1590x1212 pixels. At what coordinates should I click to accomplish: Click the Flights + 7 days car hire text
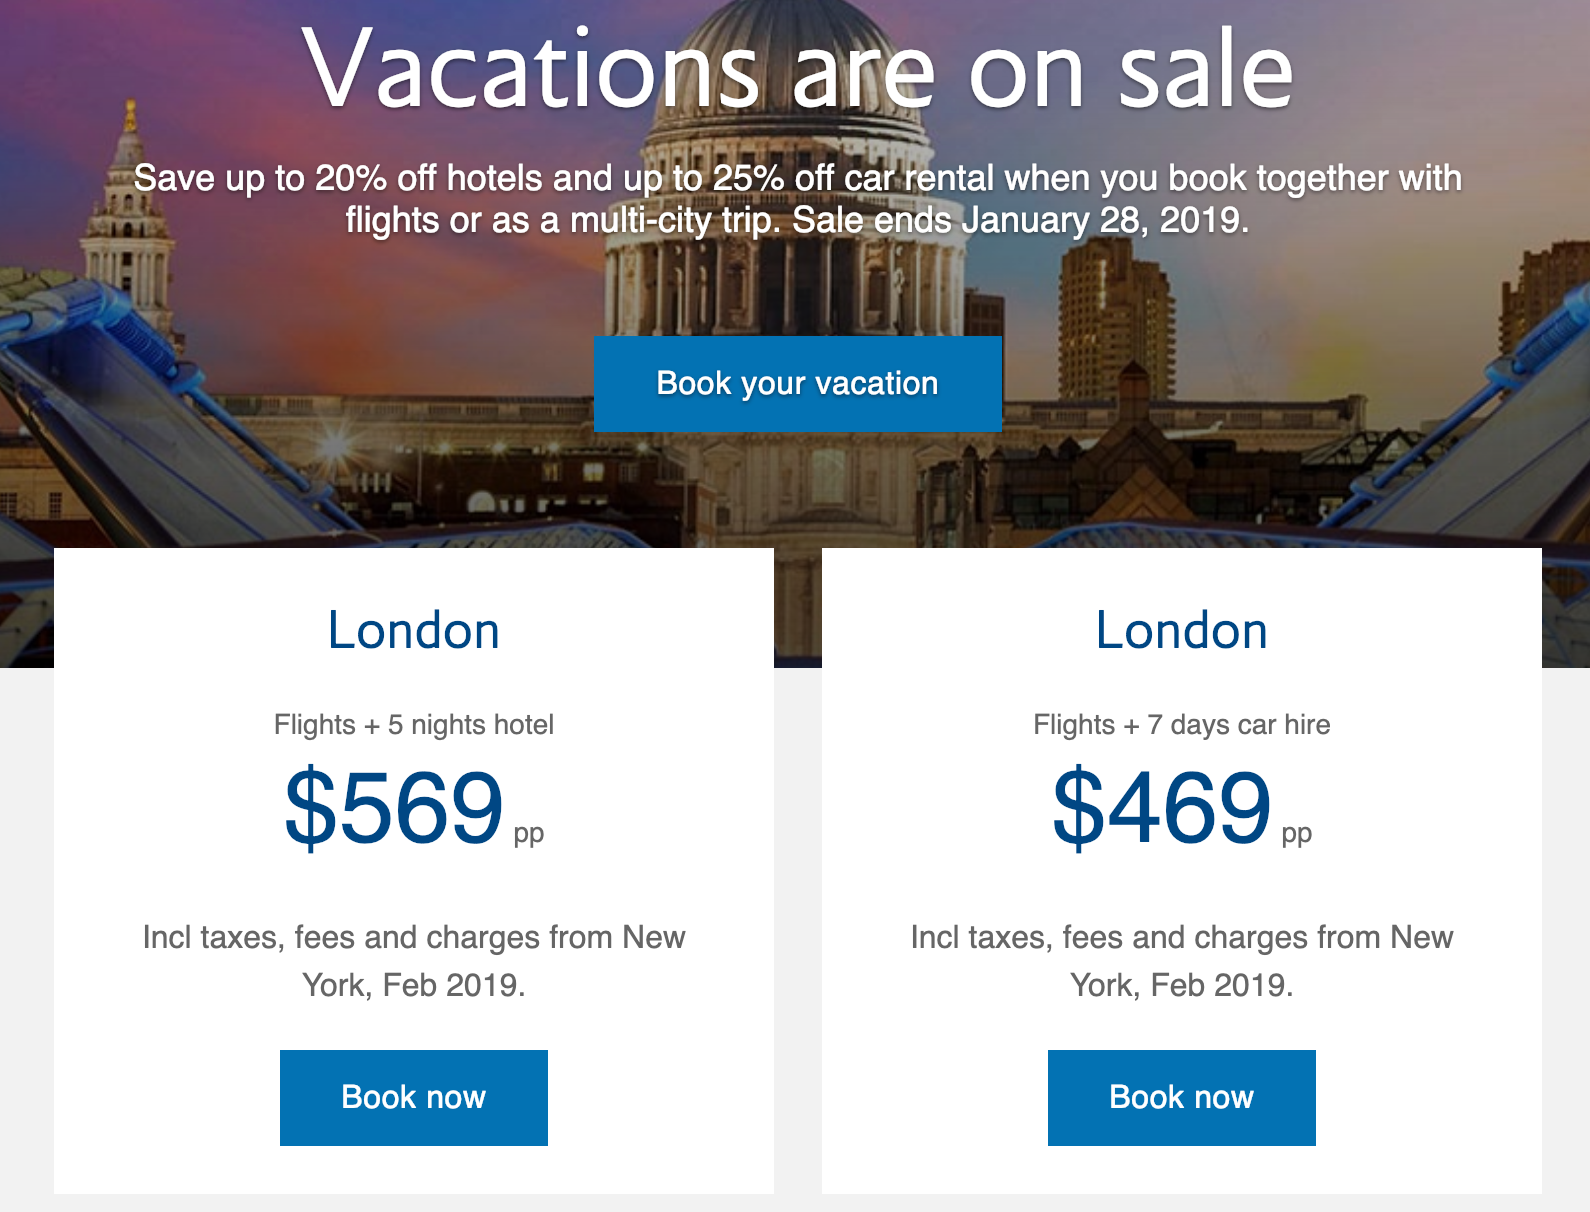tap(1181, 724)
